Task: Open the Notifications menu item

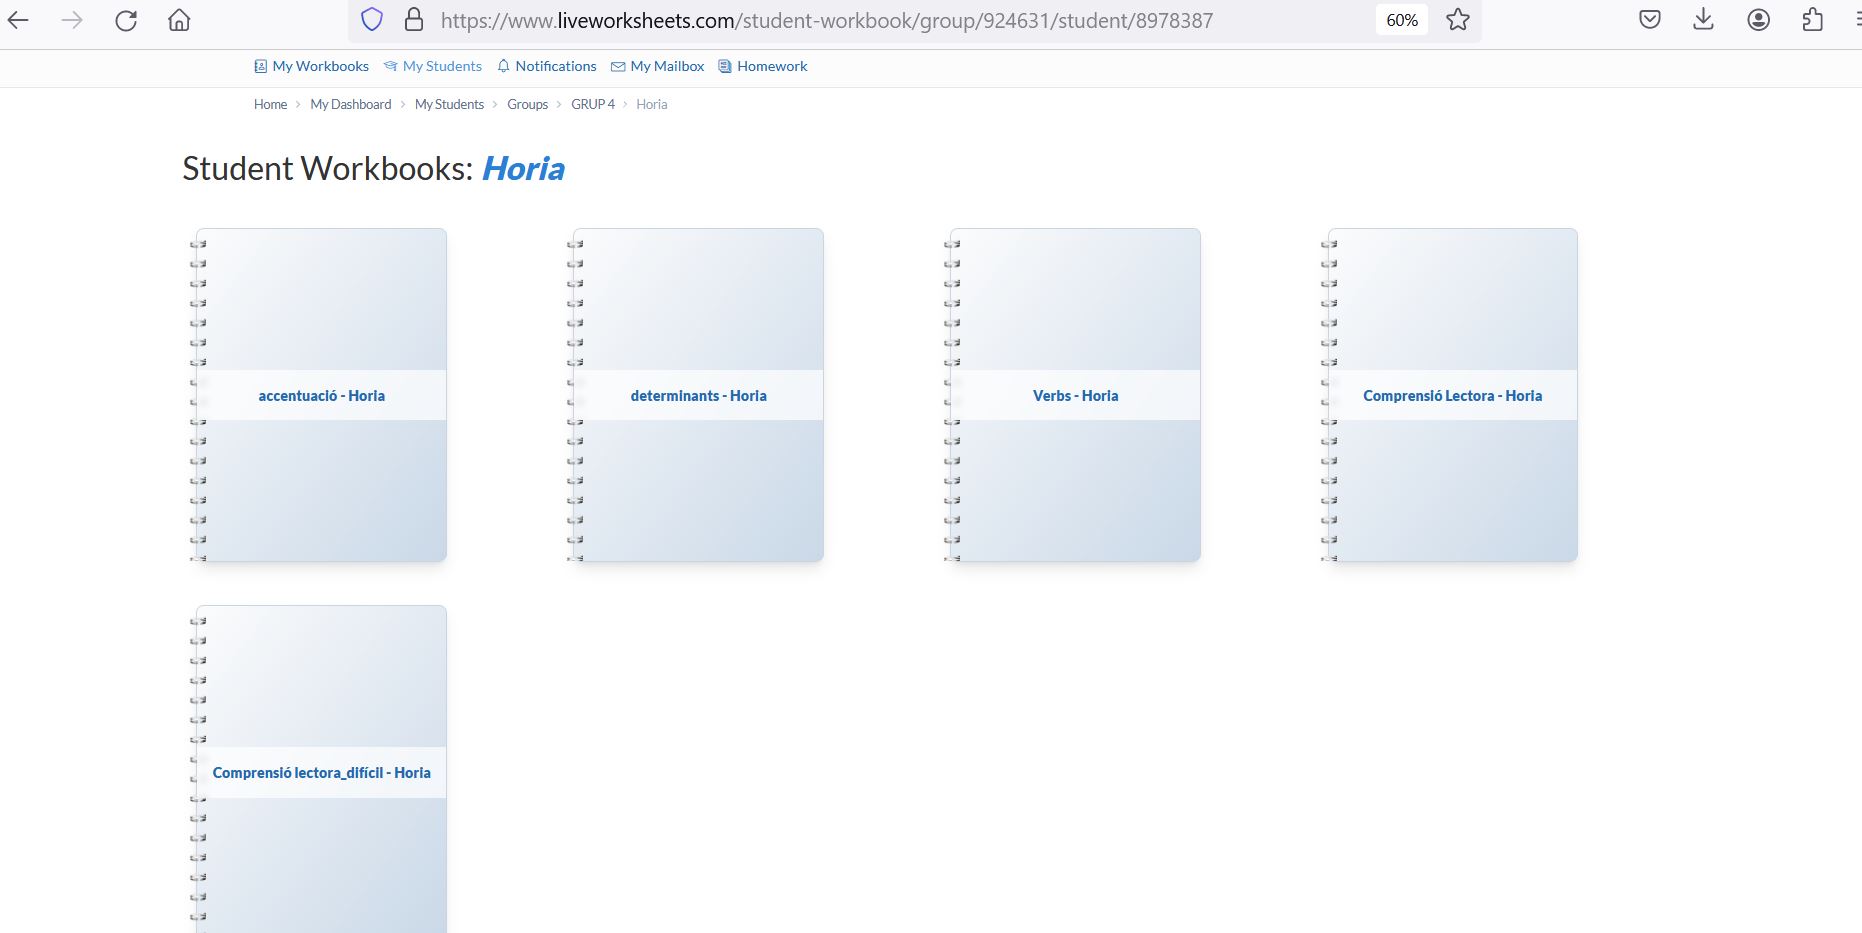Action: (x=547, y=66)
